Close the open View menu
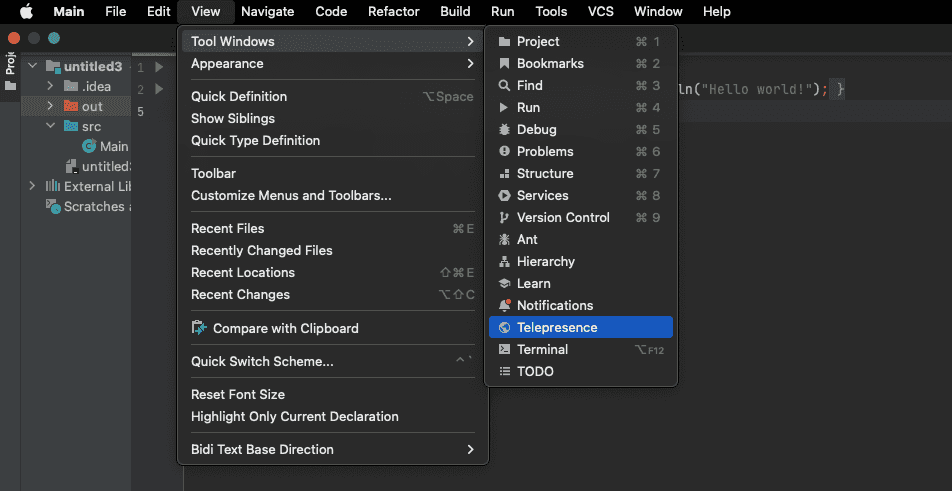The image size is (952, 491). click(x=205, y=12)
